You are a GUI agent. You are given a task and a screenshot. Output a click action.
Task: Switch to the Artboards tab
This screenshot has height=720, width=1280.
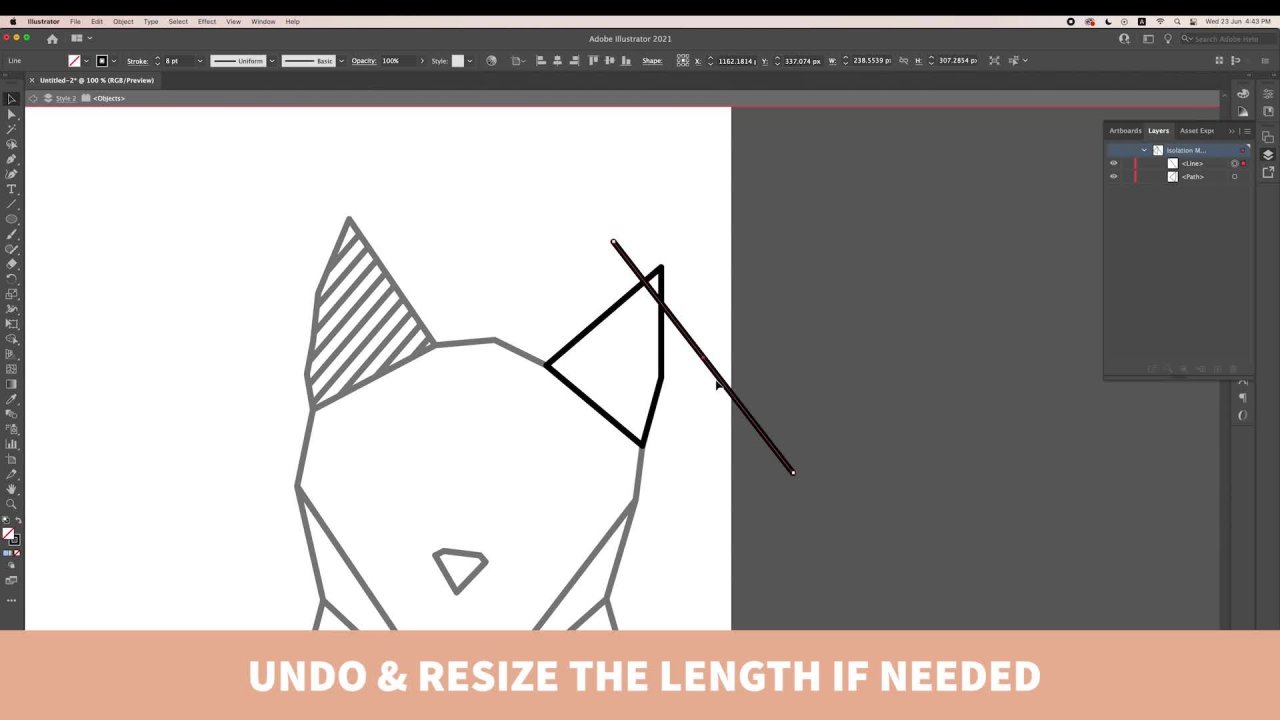(x=1125, y=130)
